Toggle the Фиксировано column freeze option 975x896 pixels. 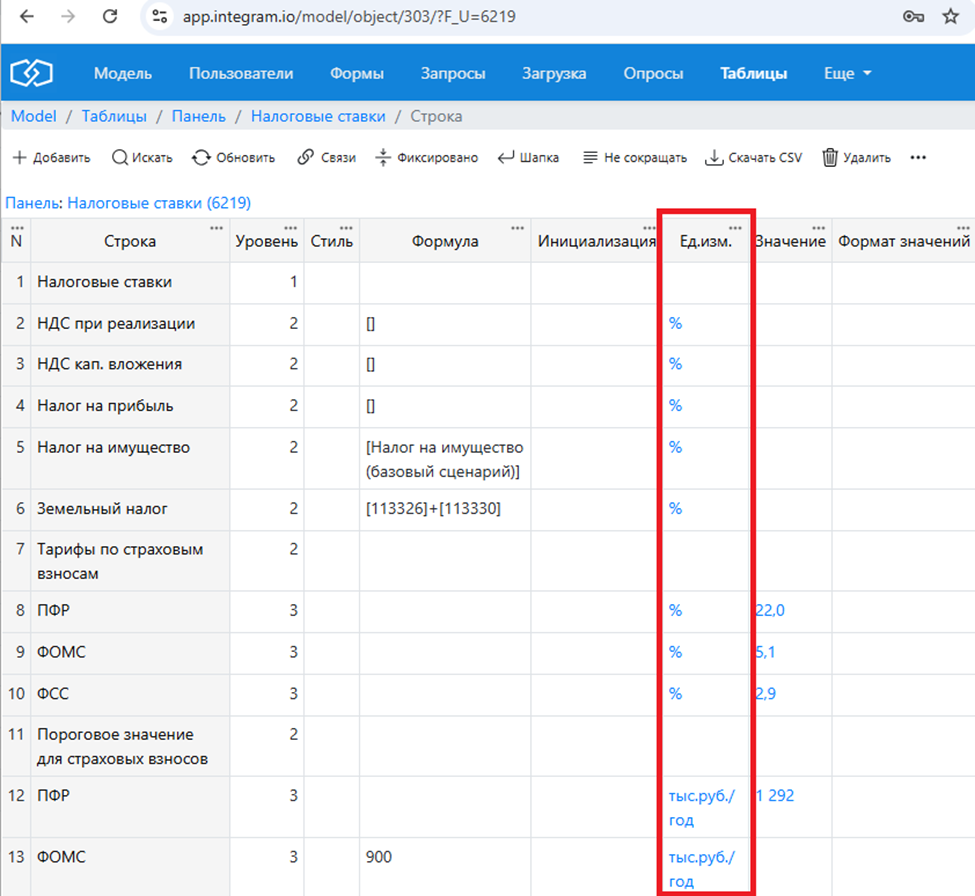pyautogui.click(x=384, y=158)
